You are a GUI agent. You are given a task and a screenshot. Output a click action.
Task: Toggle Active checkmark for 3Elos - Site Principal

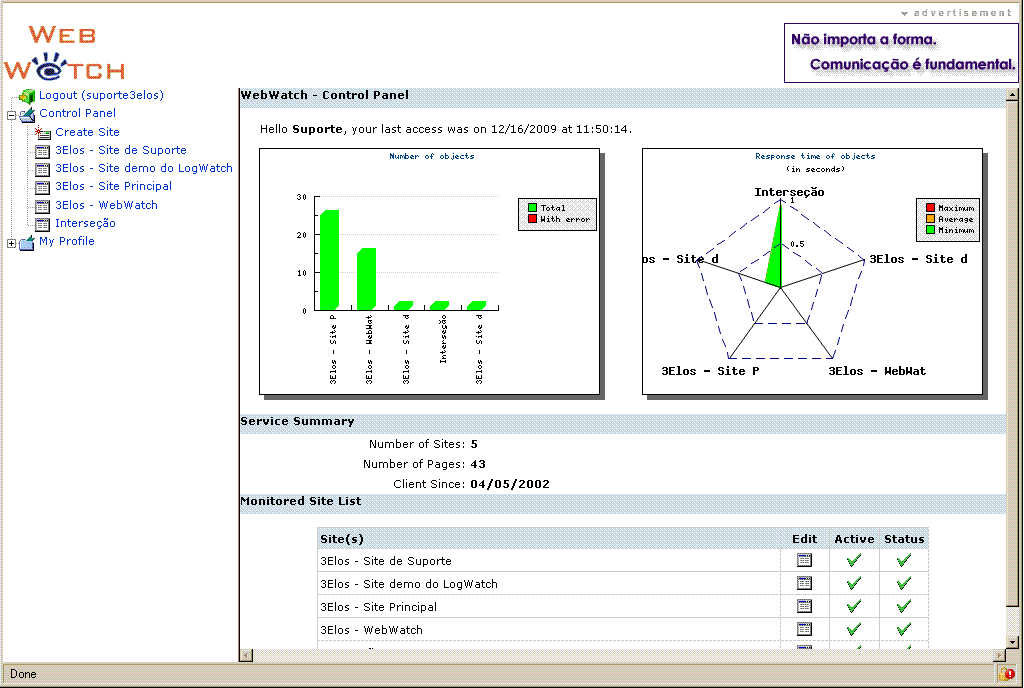[x=853, y=606]
